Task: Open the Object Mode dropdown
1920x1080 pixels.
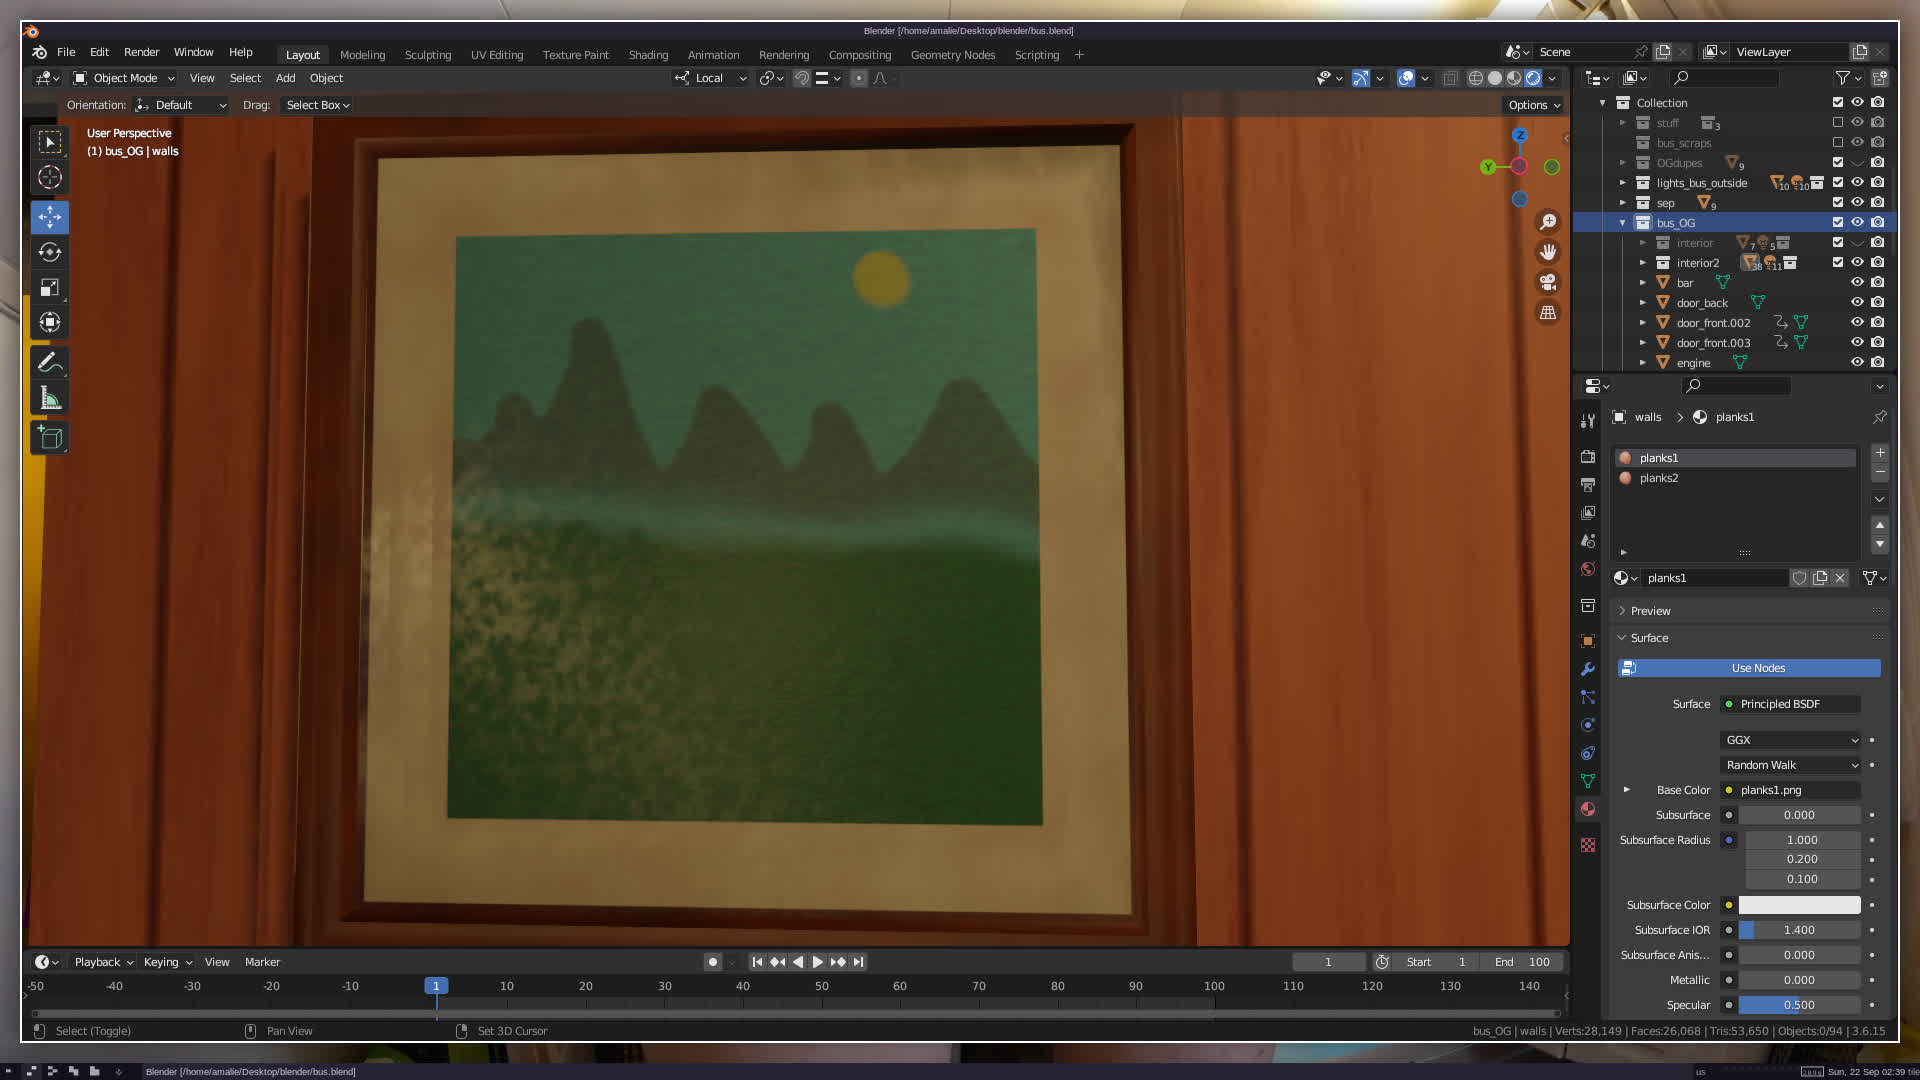Action: [x=124, y=78]
